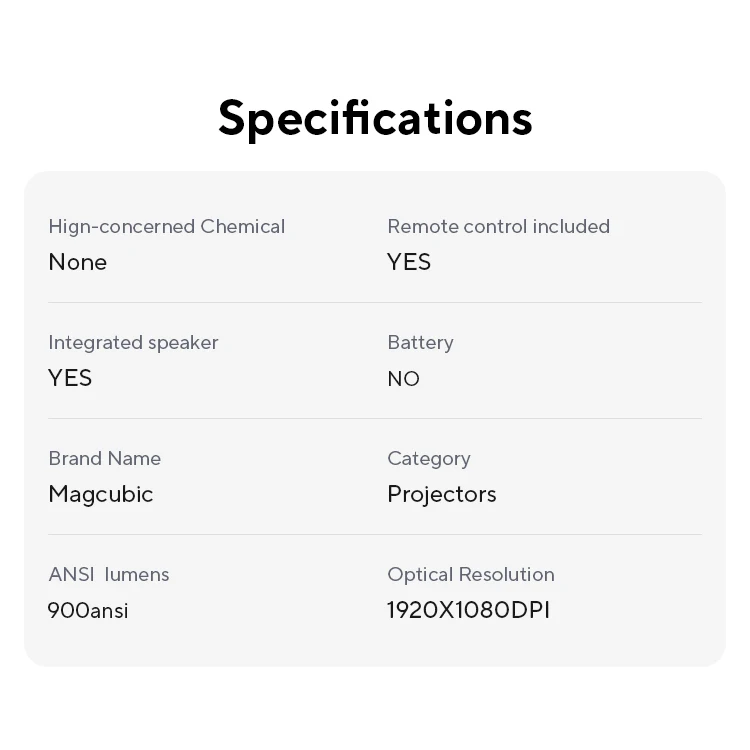Click the Specifications heading
This screenshot has width=750, height=750.
click(x=375, y=118)
